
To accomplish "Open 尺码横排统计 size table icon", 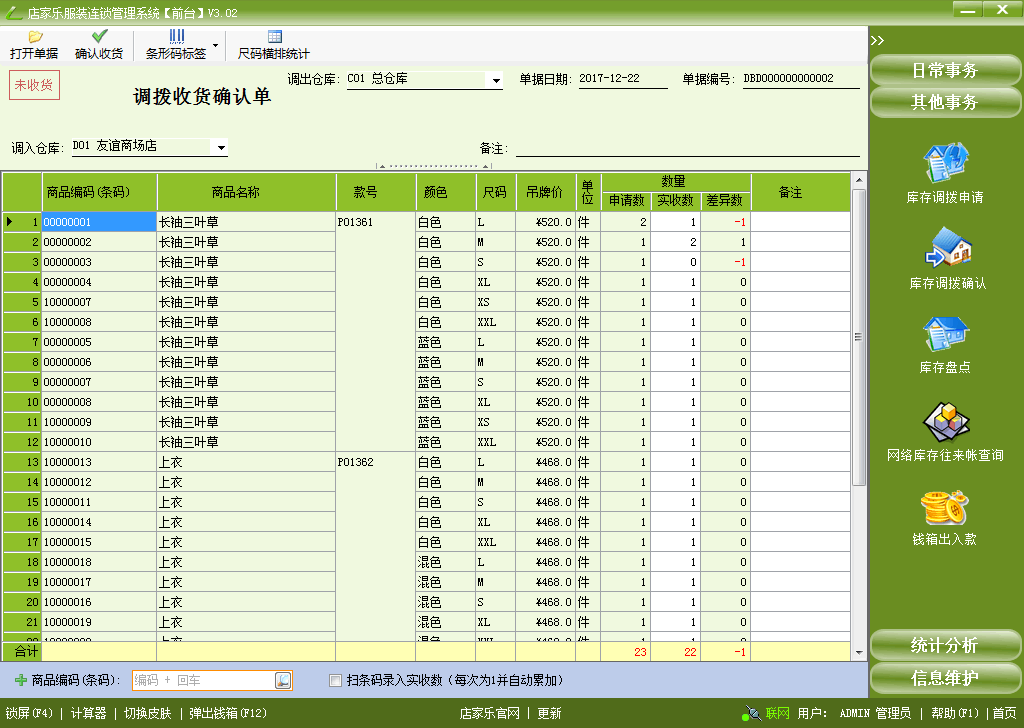I will [x=274, y=37].
